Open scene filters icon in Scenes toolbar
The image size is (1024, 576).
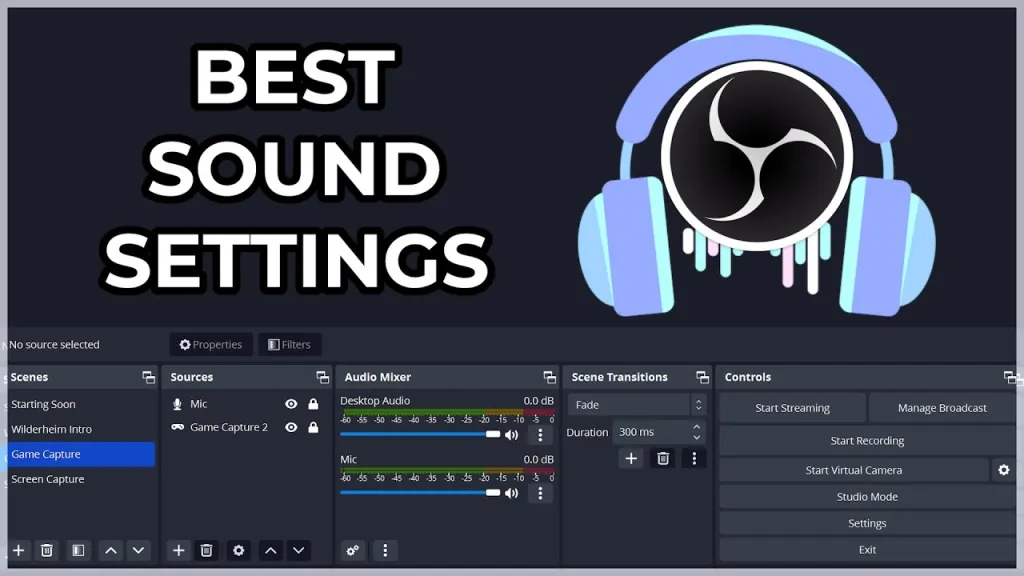[78, 551]
